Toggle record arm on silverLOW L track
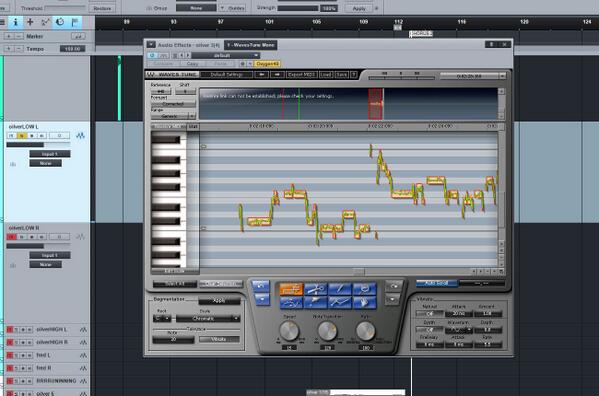The height and width of the screenshot is (396, 599). point(32,136)
